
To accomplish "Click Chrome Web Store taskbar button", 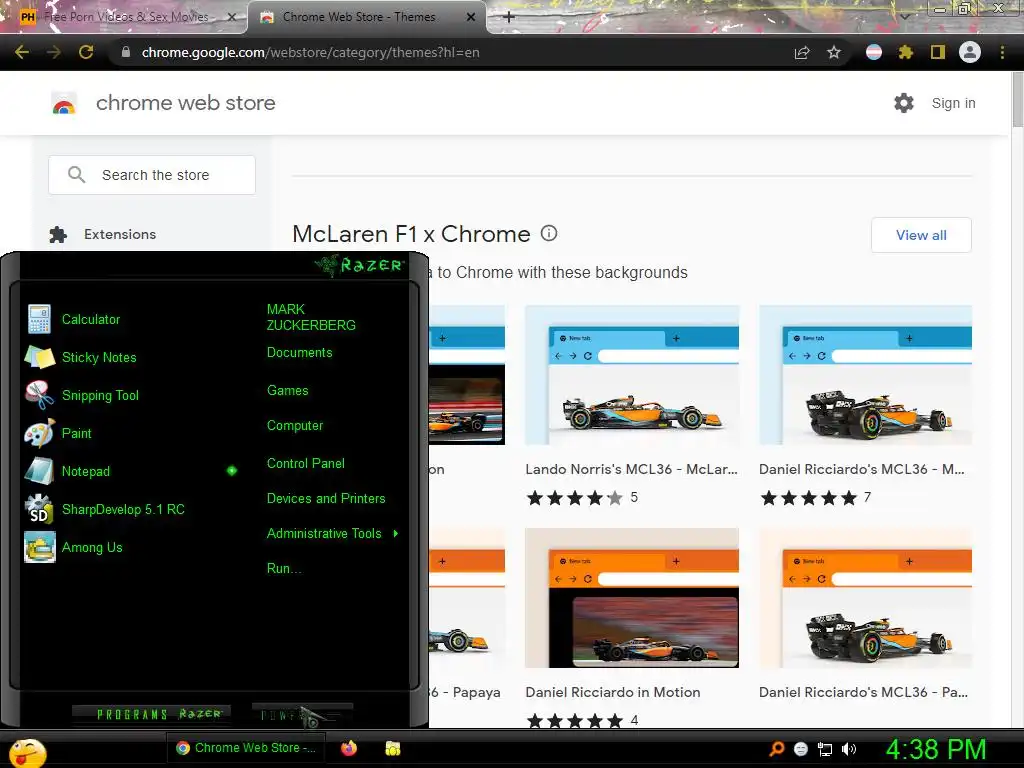I will tap(248, 748).
